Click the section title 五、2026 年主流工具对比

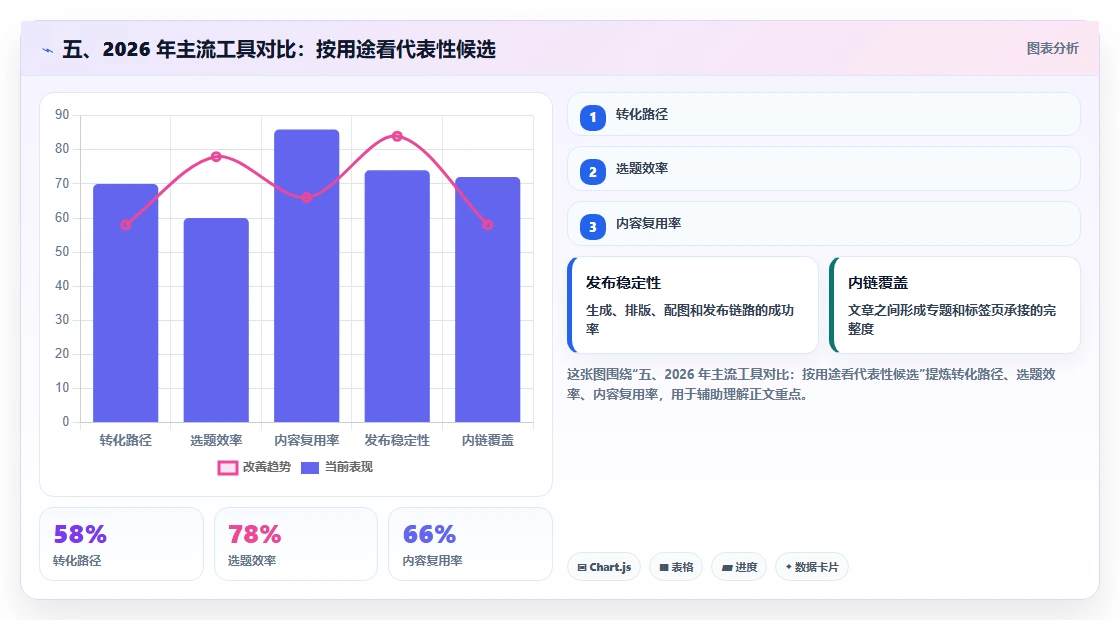tap(279, 49)
